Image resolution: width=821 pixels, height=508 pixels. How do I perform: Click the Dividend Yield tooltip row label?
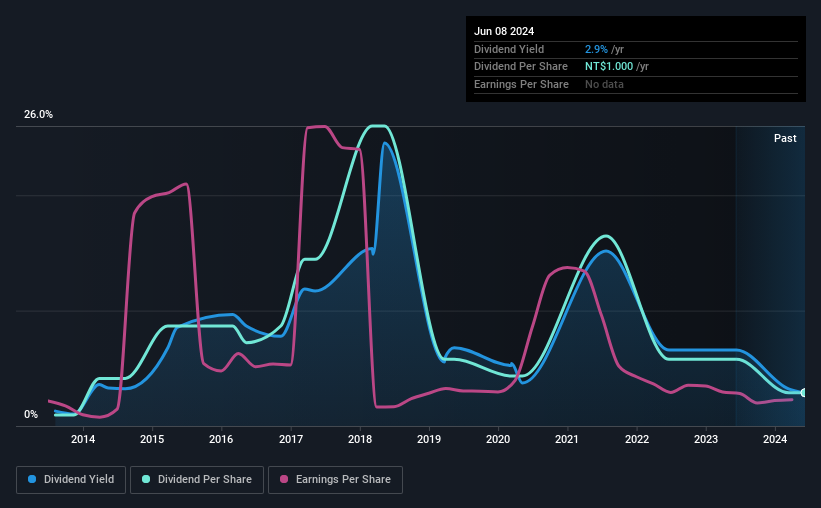[509, 49]
